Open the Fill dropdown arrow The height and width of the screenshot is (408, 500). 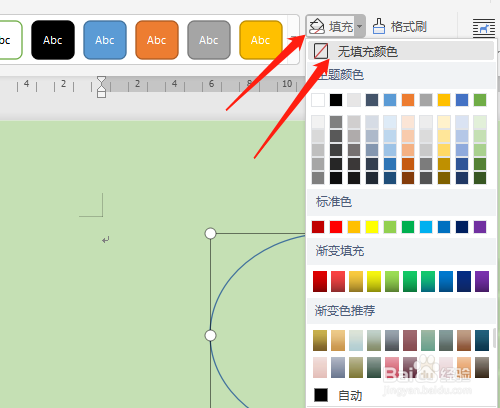(x=359, y=26)
